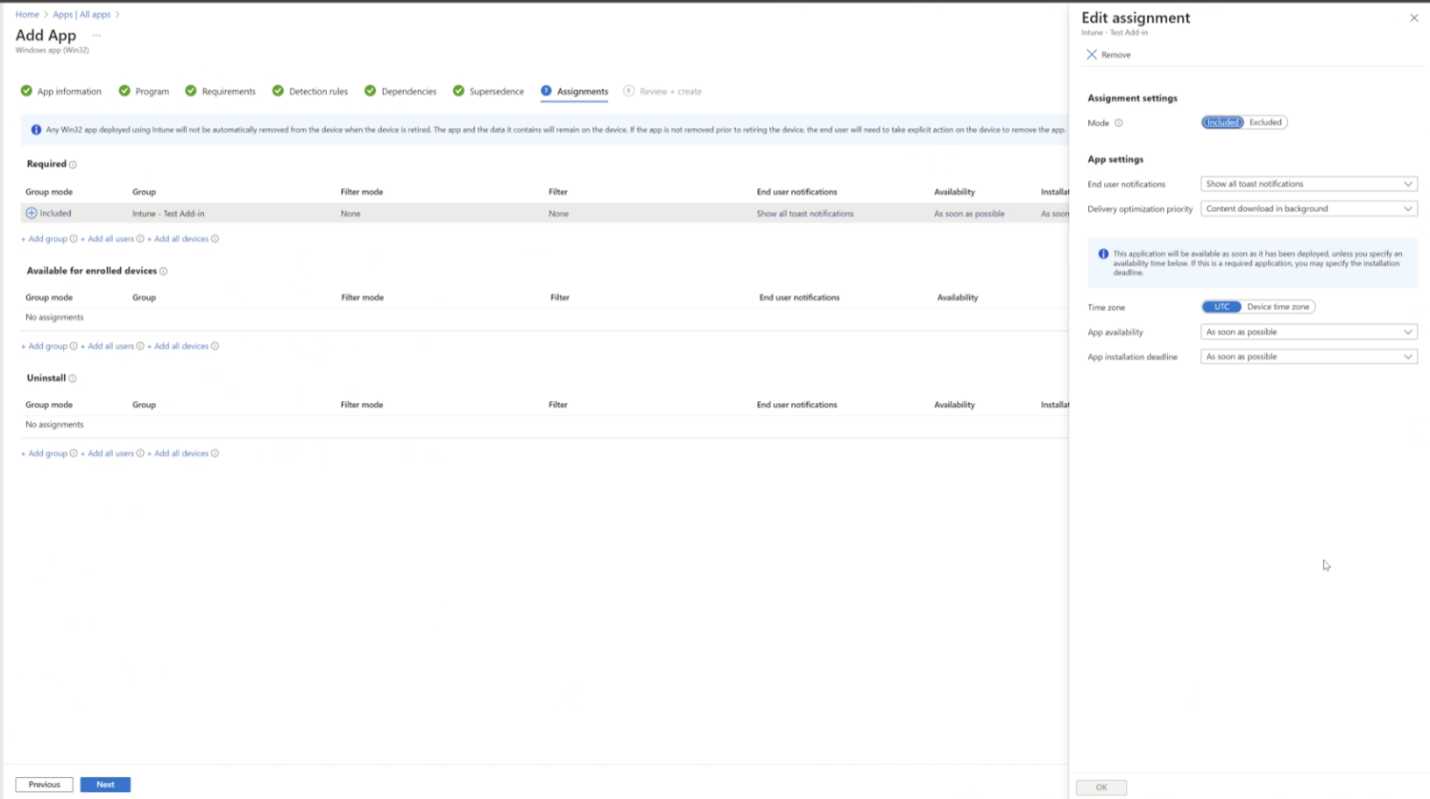Select UTC time zone option
This screenshot has width=1430, height=799.
click(1221, 307)
